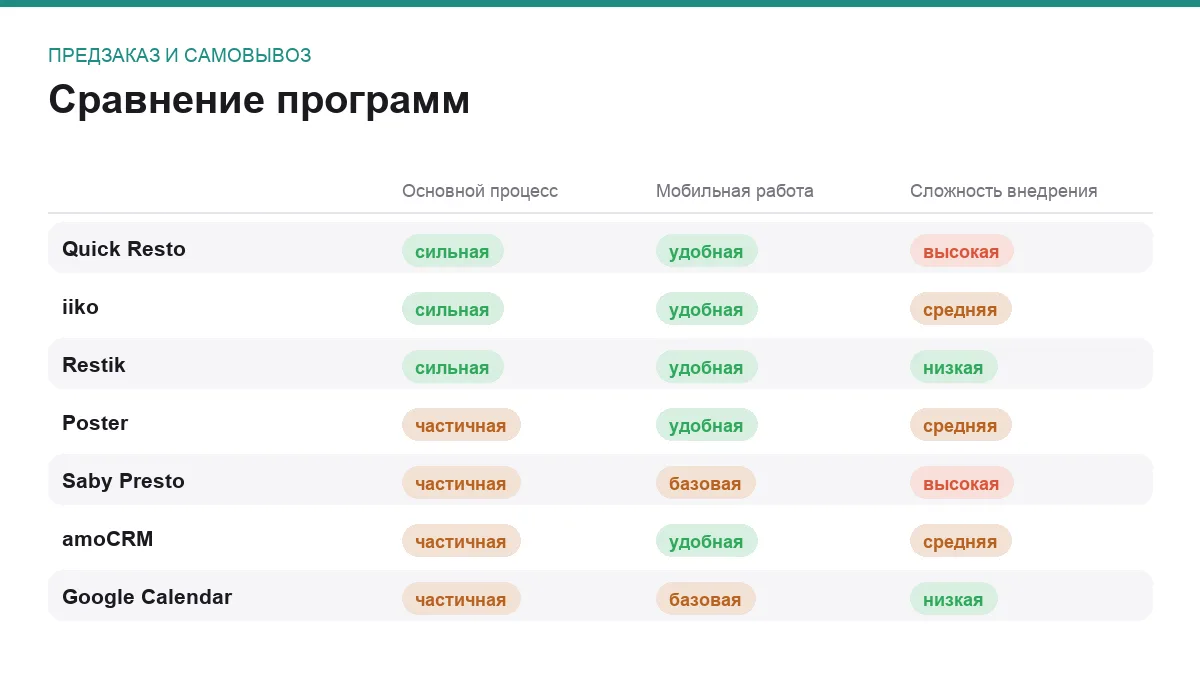
Task: Click "удобная" badge in iiko row
Action: pos(707,309)
